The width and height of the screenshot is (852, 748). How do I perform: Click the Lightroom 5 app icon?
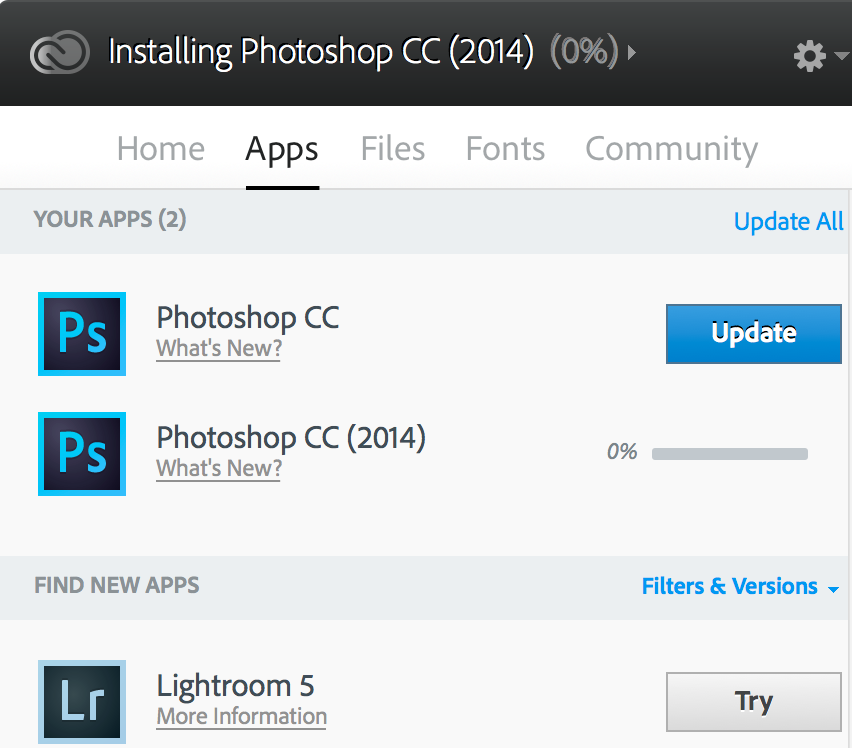click(x=82, y=702)
